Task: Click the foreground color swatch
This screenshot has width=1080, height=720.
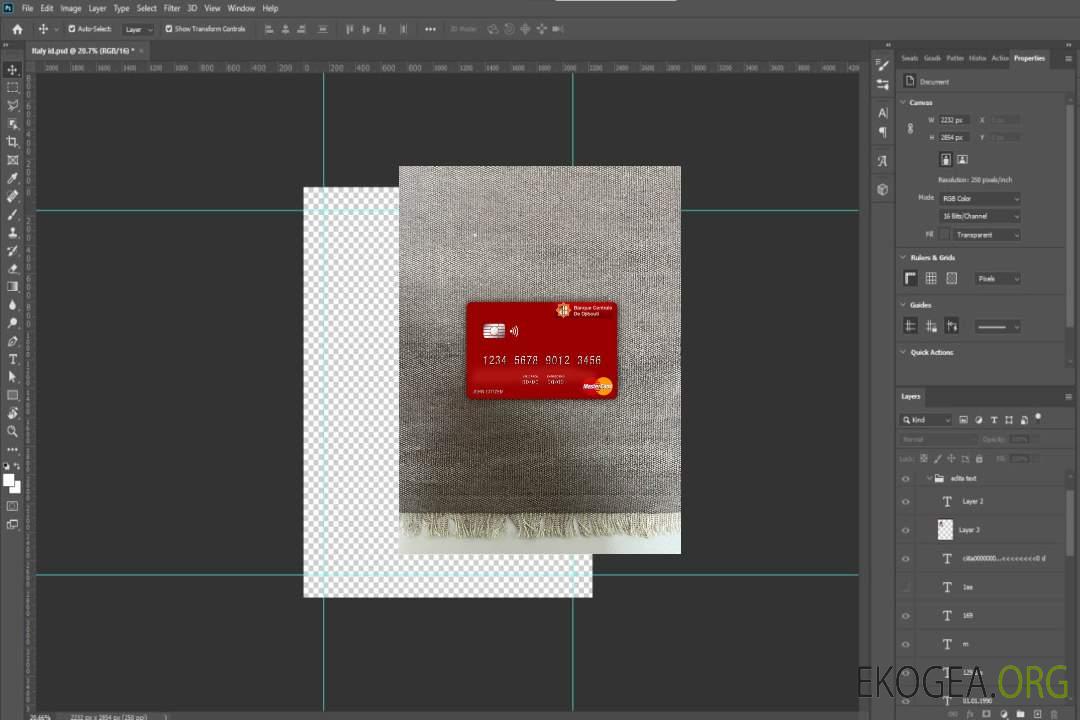Action: click(9, 481)
